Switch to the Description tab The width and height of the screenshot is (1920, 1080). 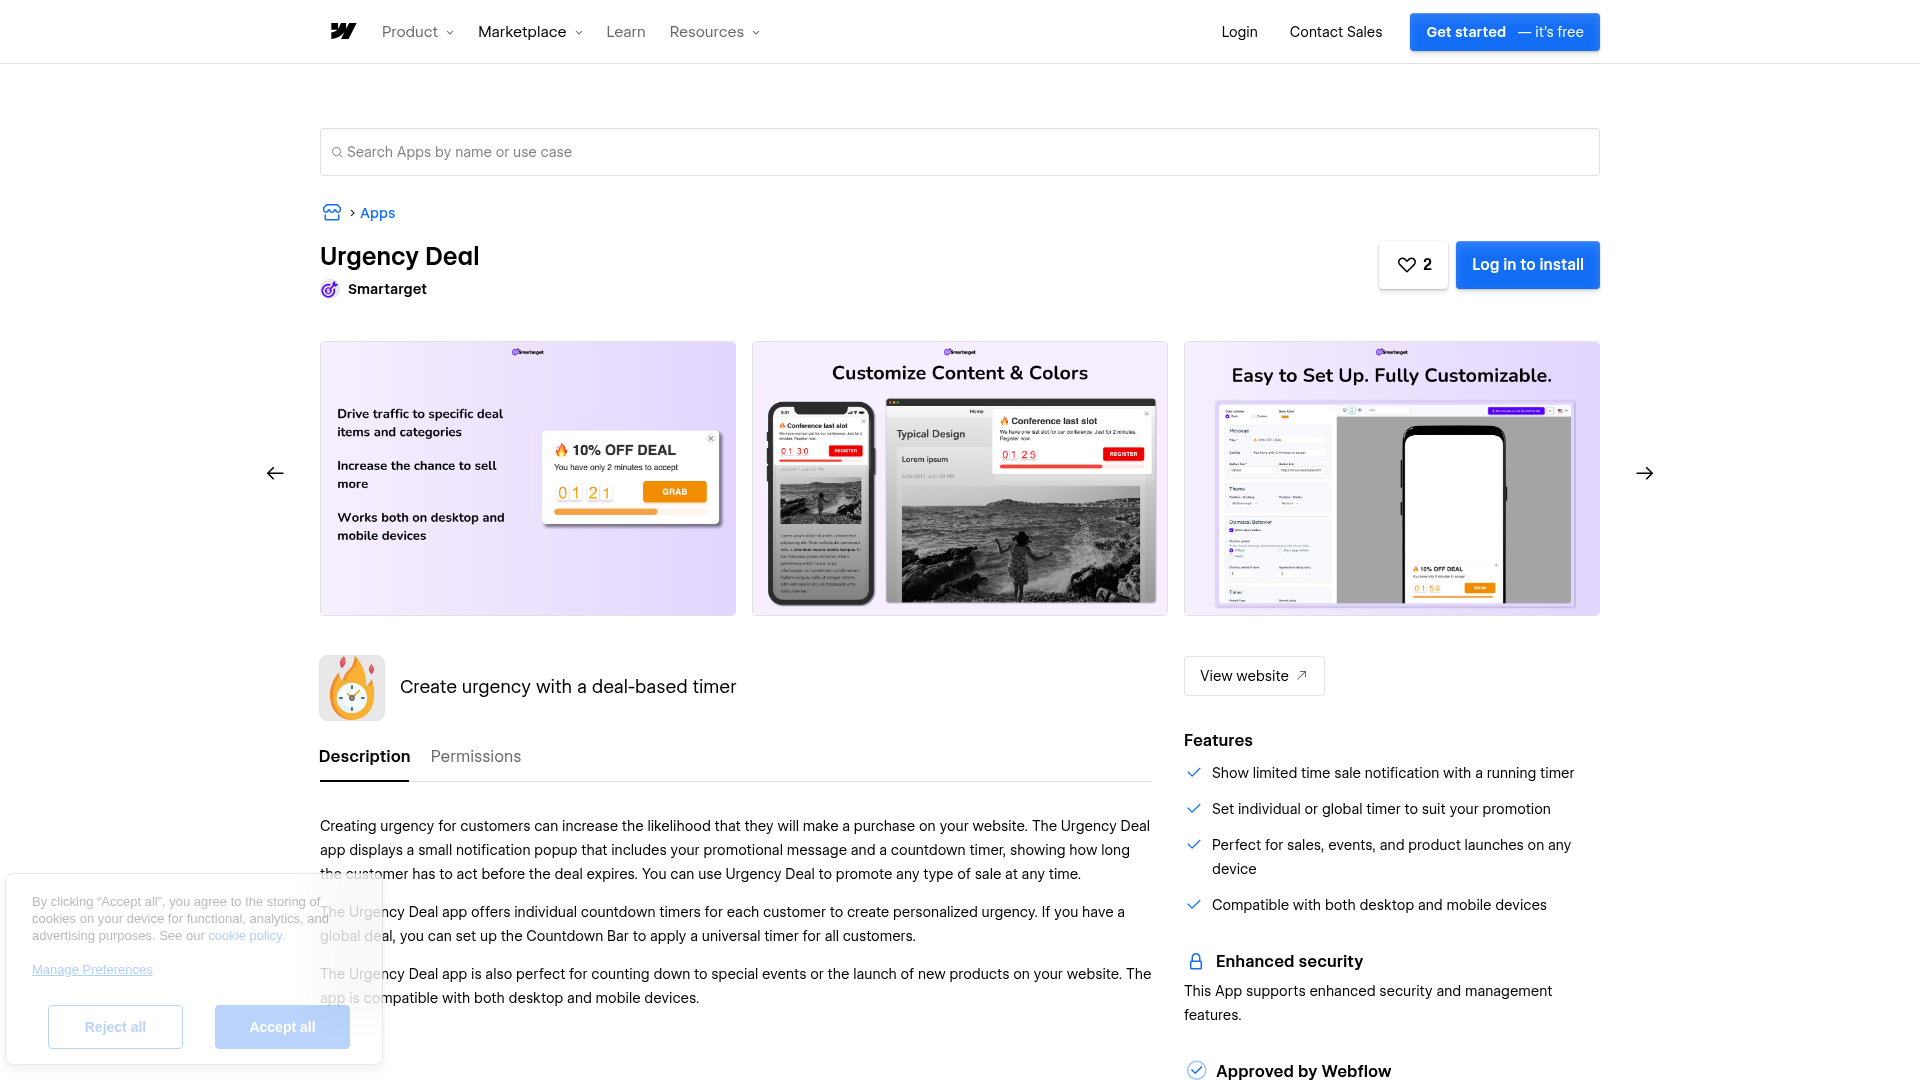[364, 757]
